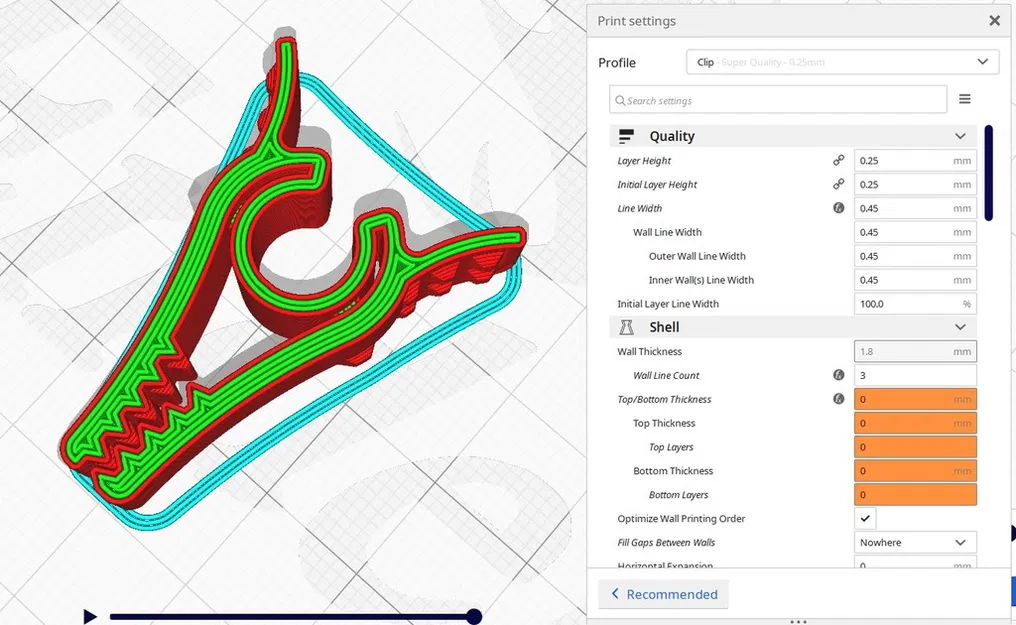
Task: Edit the Line Width value field
Action: click(915, 209)
